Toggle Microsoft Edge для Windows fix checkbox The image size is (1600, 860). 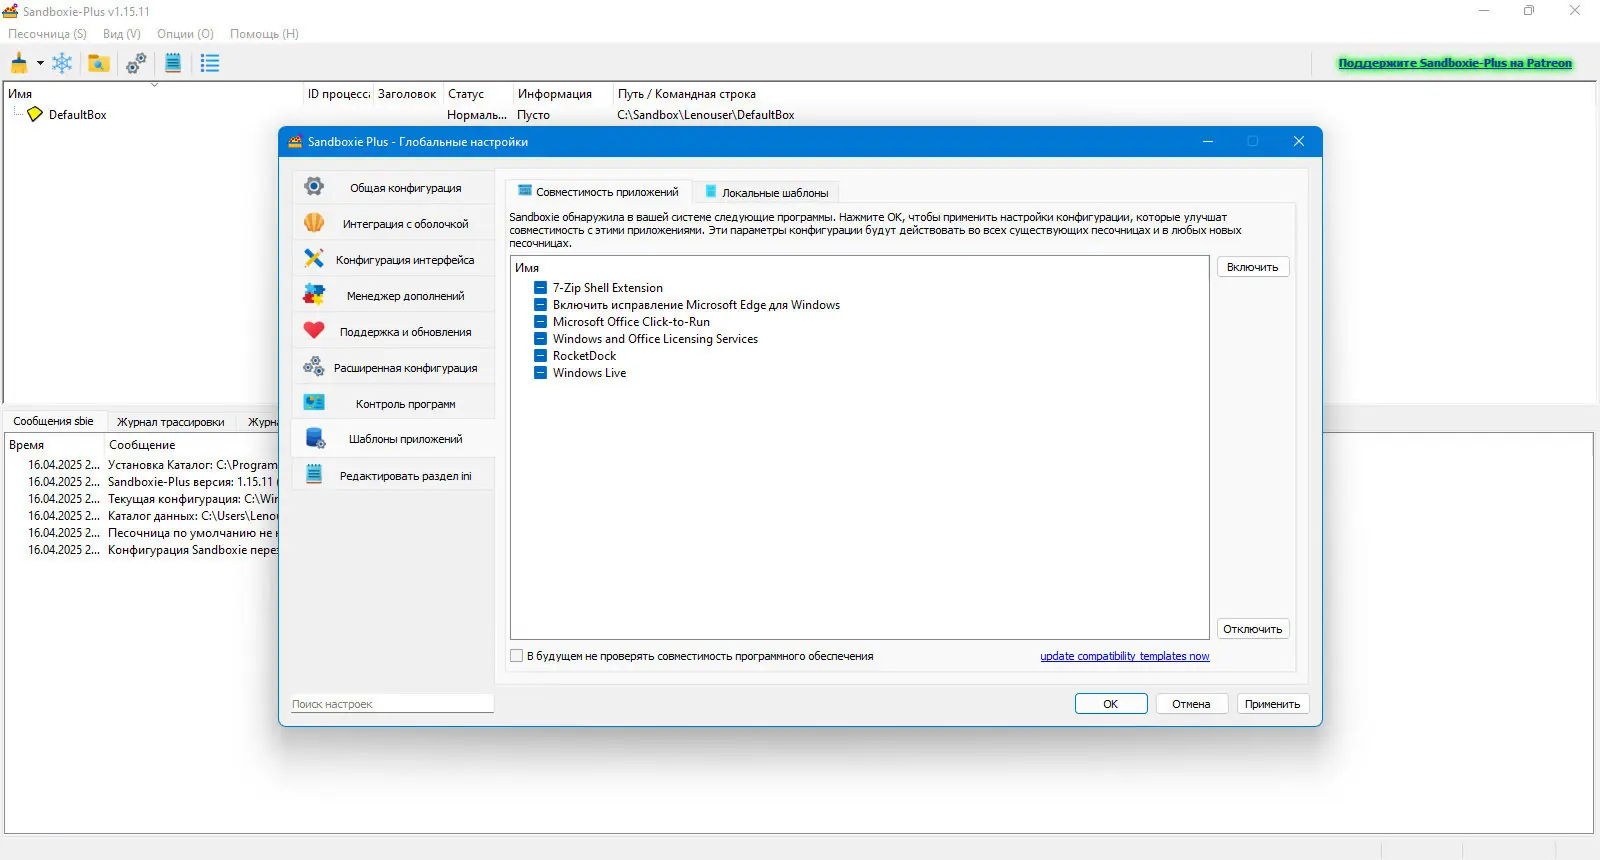coord(540,304)
